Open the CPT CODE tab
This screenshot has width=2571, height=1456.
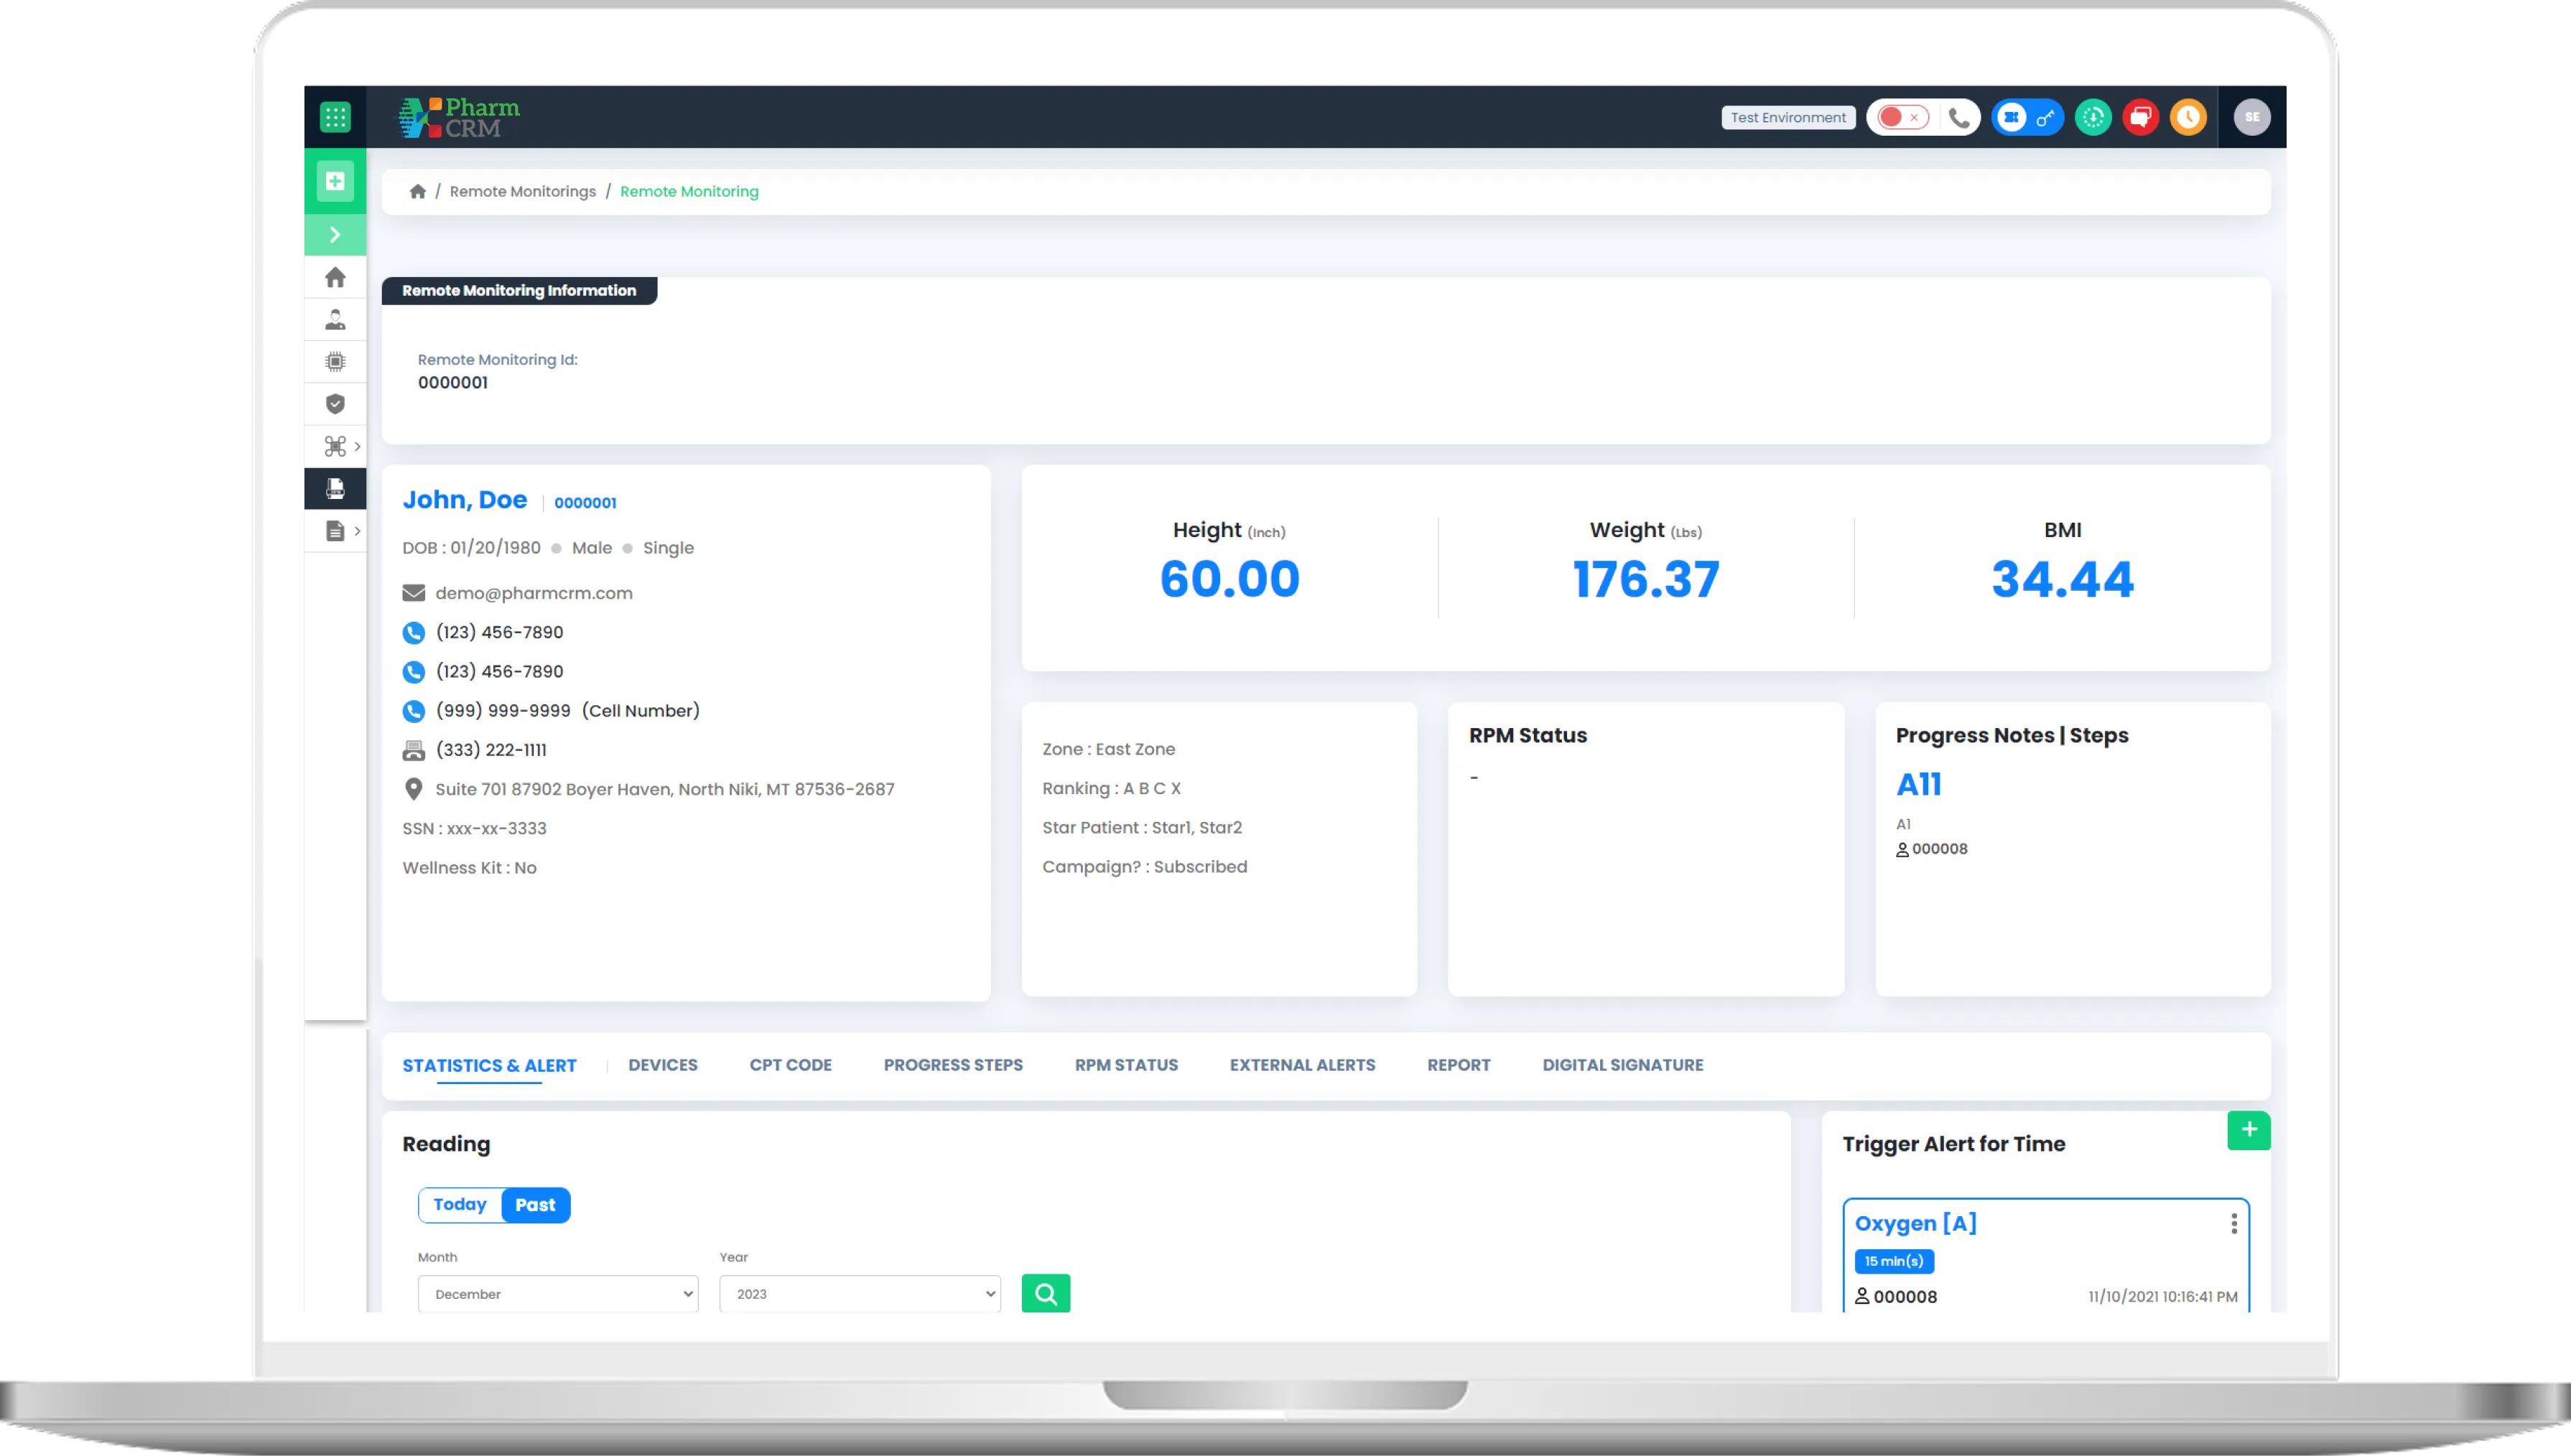click(790, 1065)
